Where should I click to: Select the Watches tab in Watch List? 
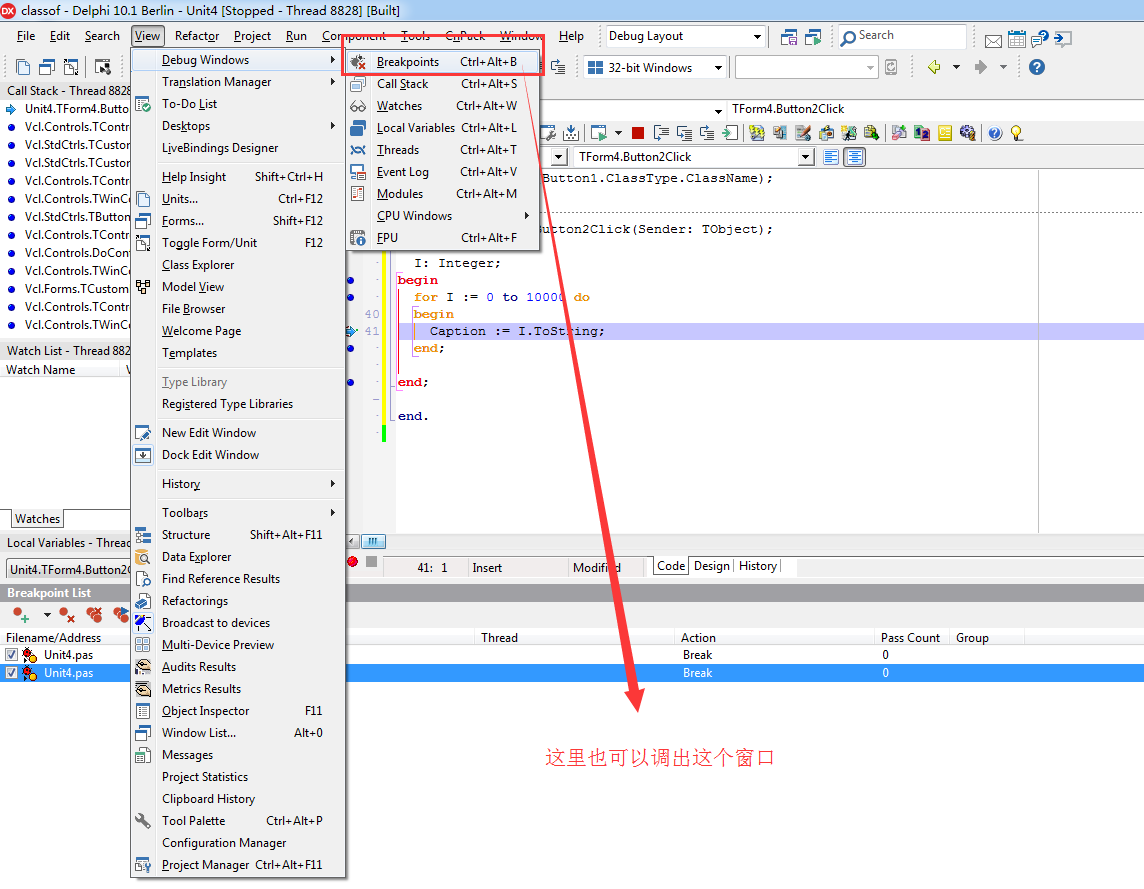pos(37,519)
